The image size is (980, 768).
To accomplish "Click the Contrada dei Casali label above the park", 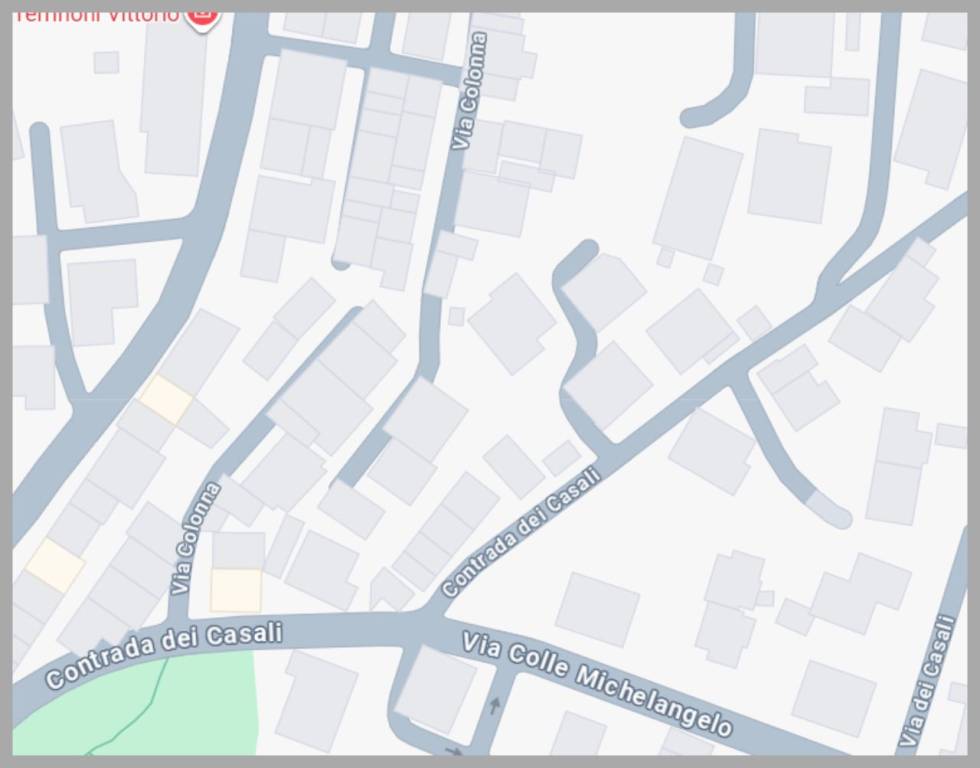I will (x=164, y=654).
